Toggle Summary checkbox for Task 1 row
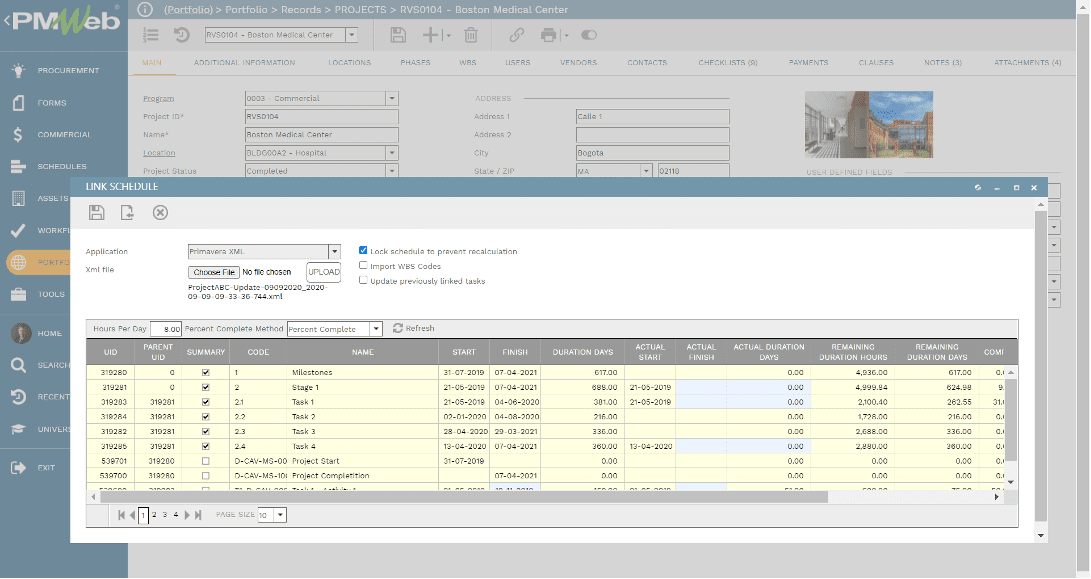 205,402
